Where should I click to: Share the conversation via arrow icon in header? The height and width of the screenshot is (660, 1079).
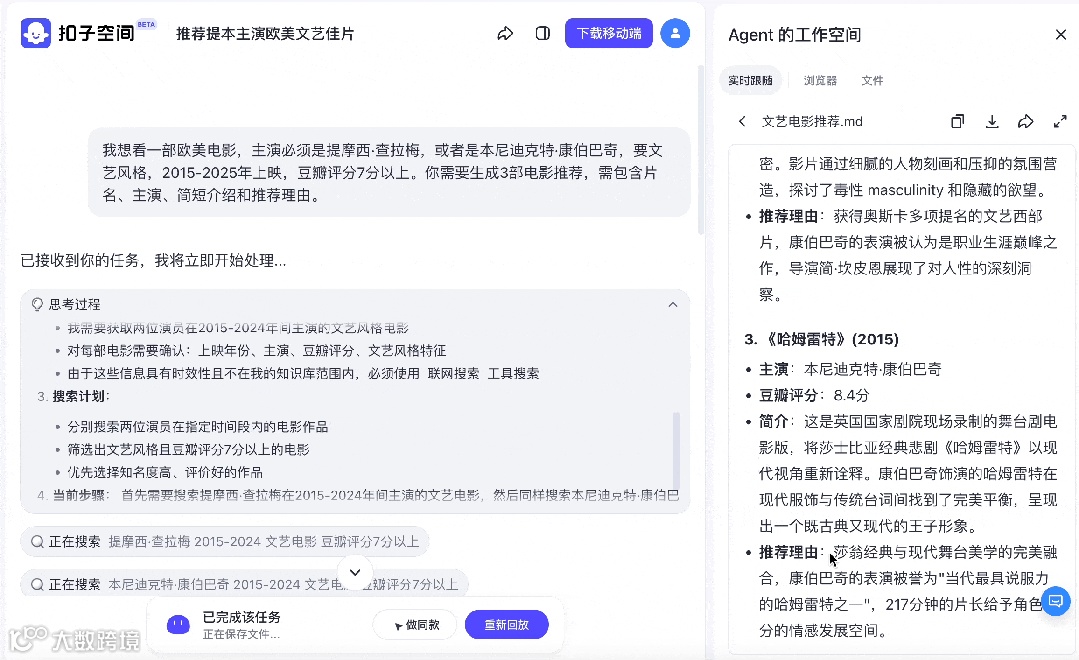coord(505,33)
